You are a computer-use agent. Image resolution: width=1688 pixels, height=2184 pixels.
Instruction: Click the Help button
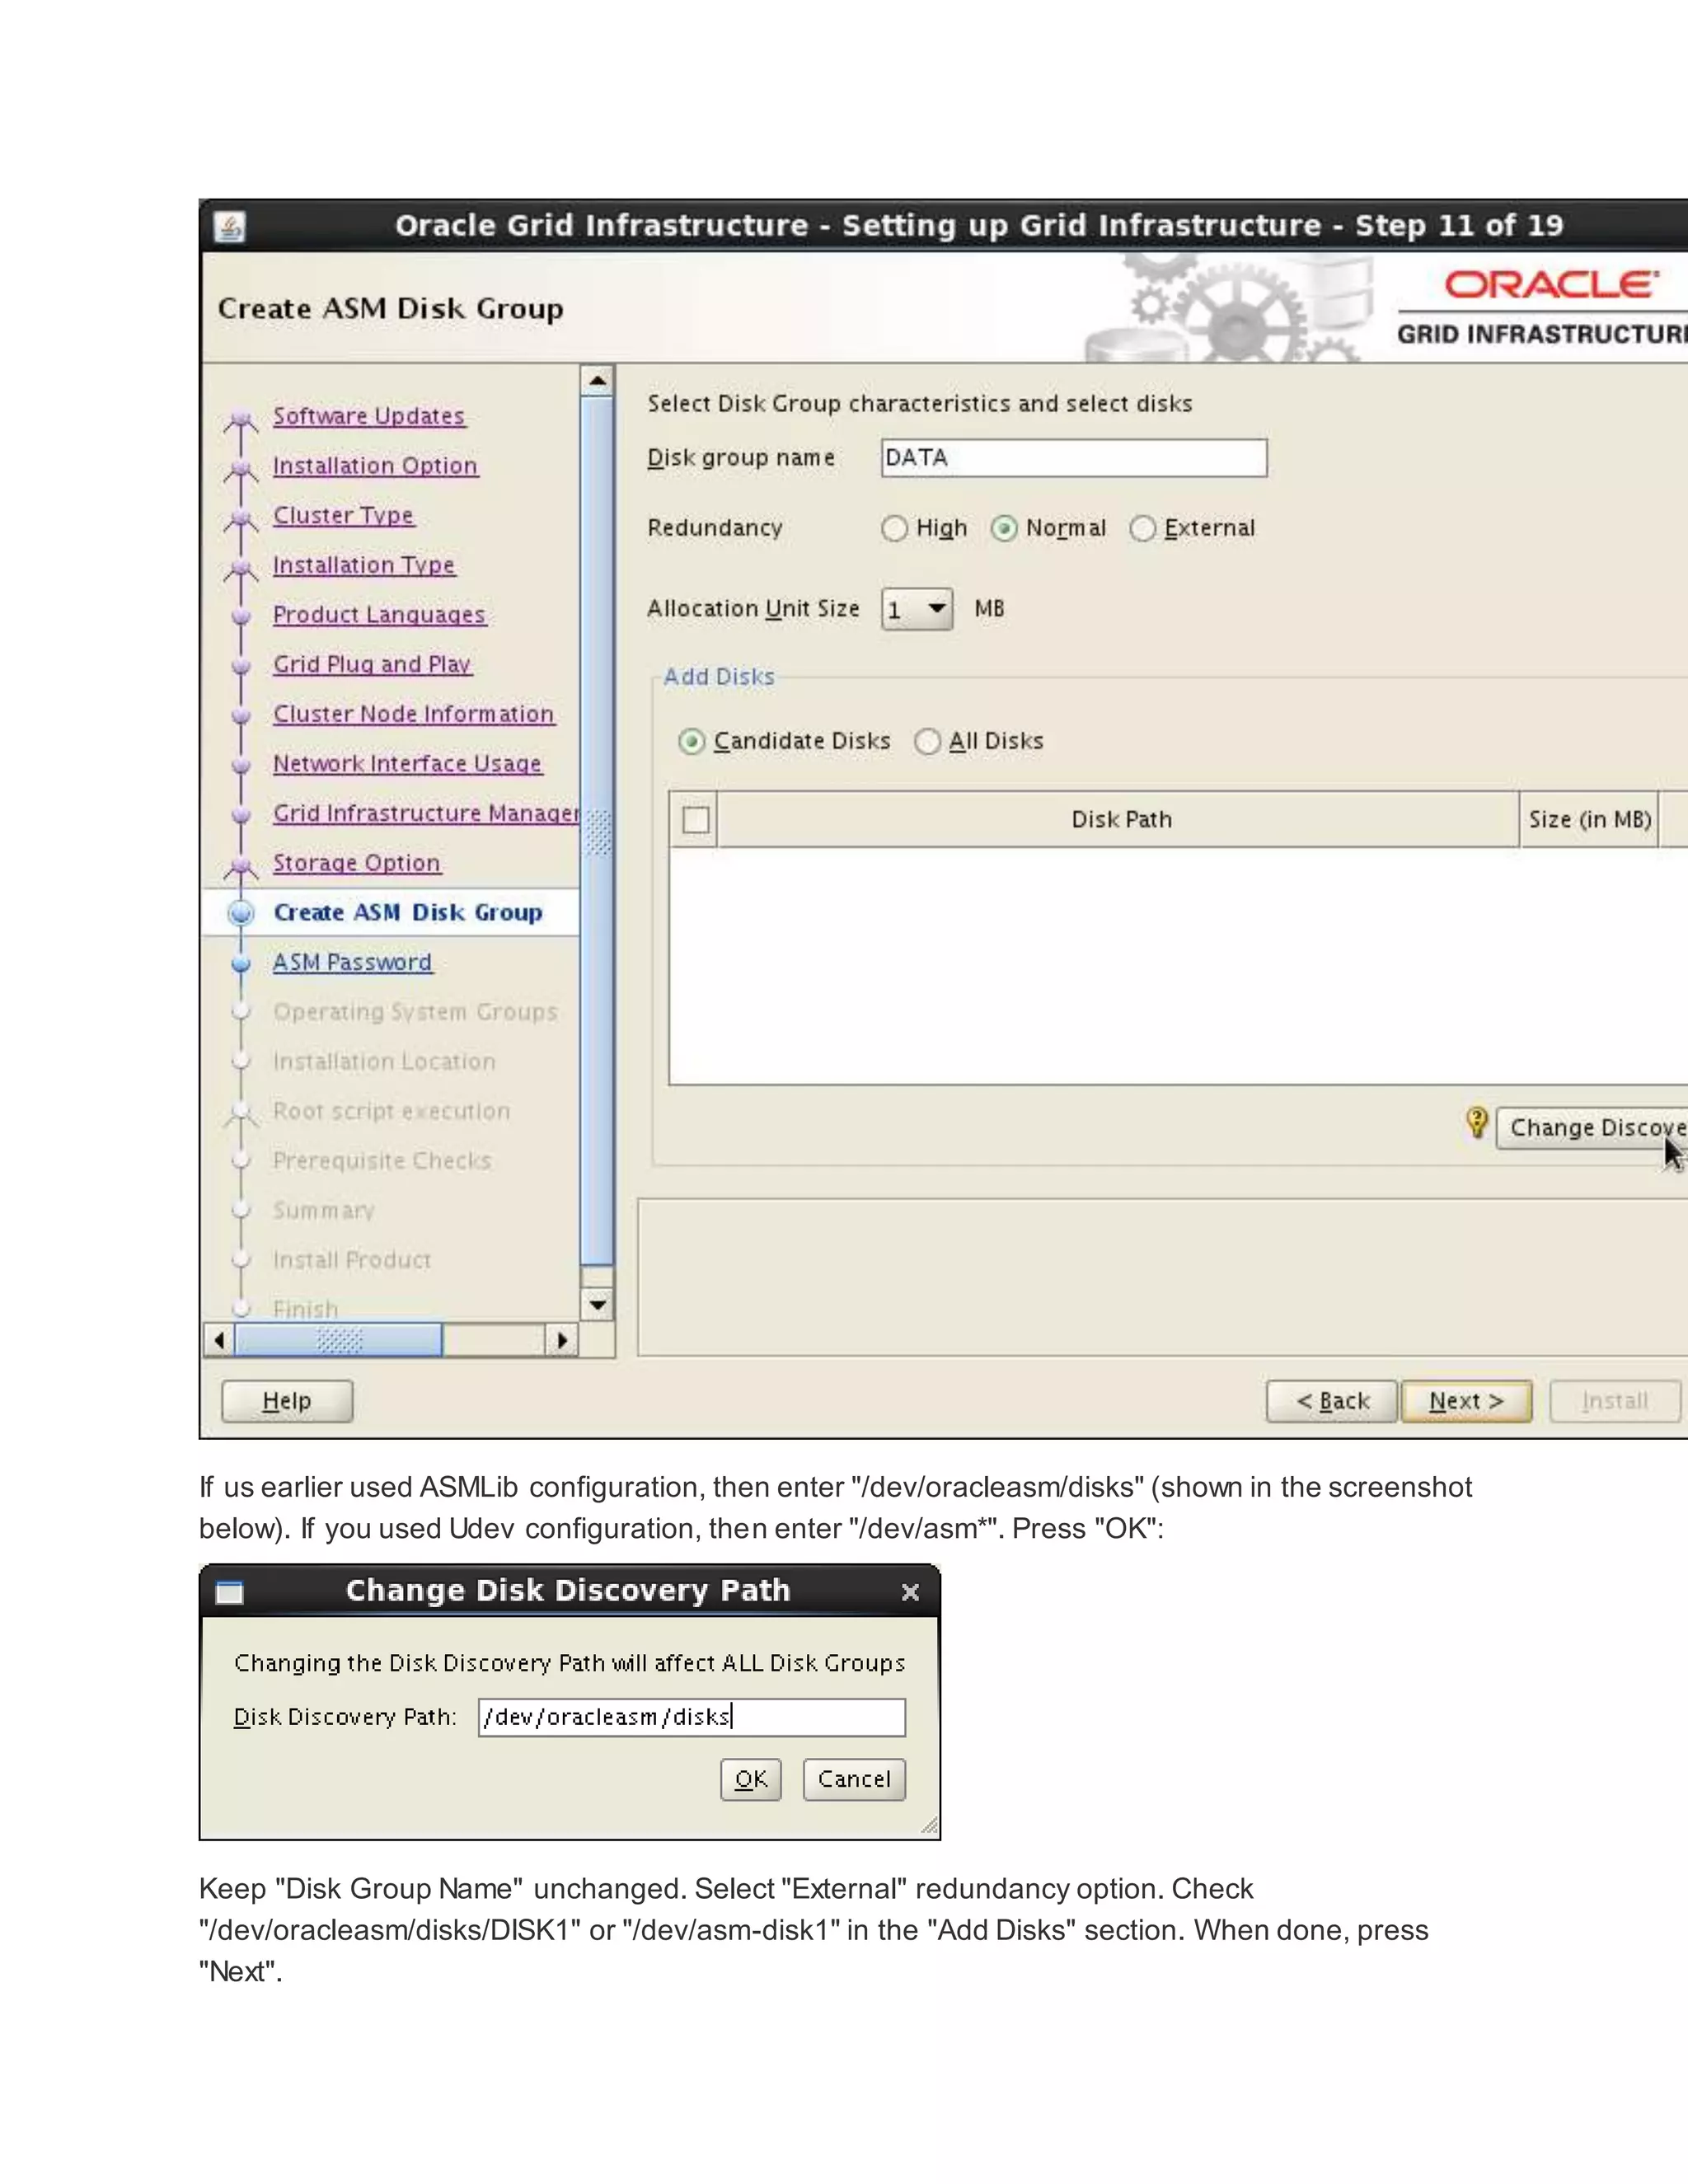click(x=287, y=1401)
